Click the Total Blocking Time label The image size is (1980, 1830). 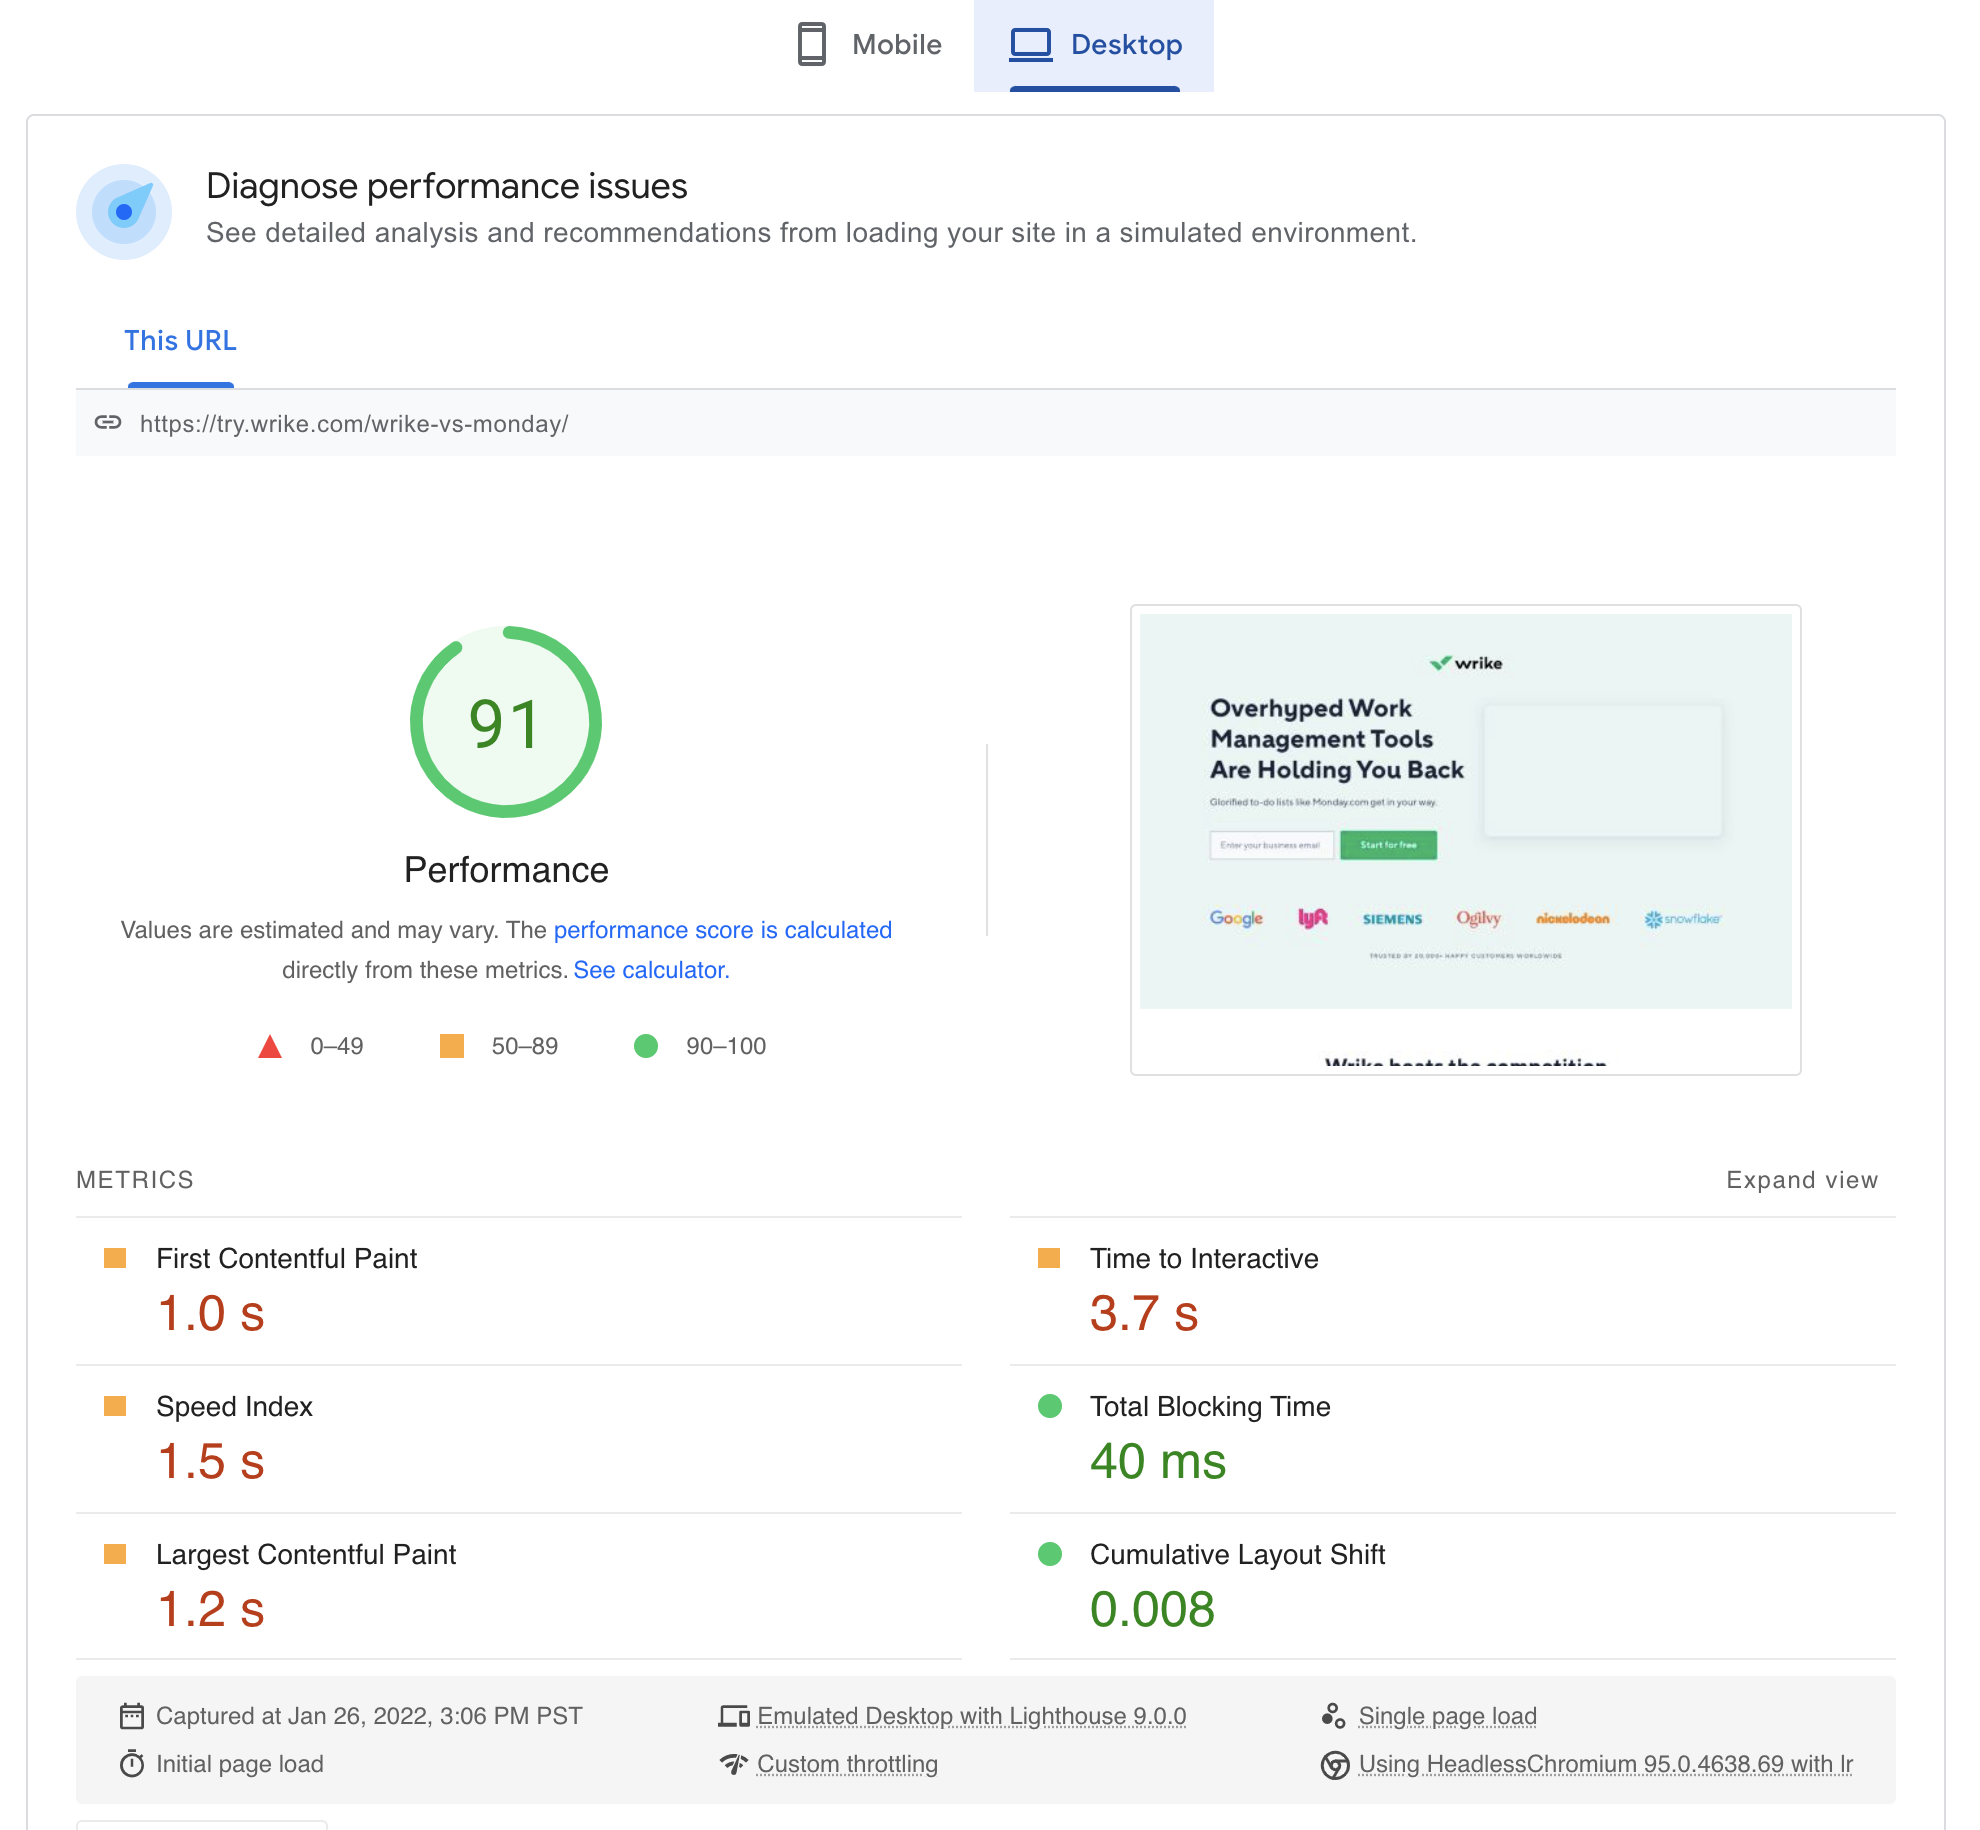coord(1210,1406)
